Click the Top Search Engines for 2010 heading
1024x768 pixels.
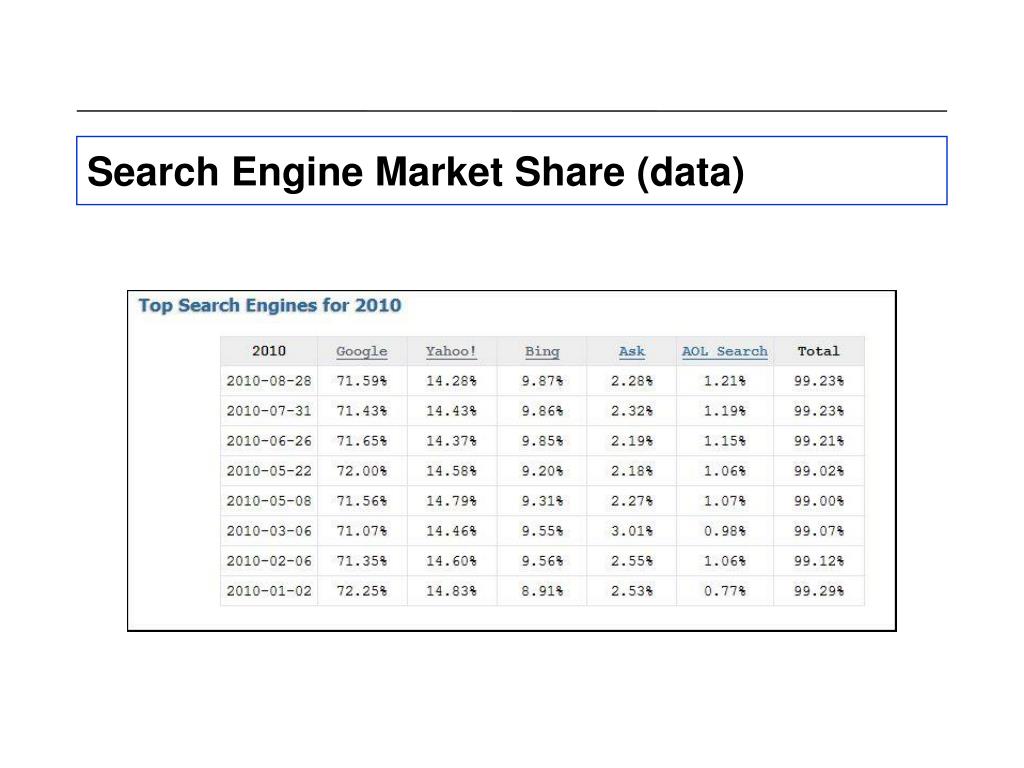pyautogui.click(x=270, y=306)
